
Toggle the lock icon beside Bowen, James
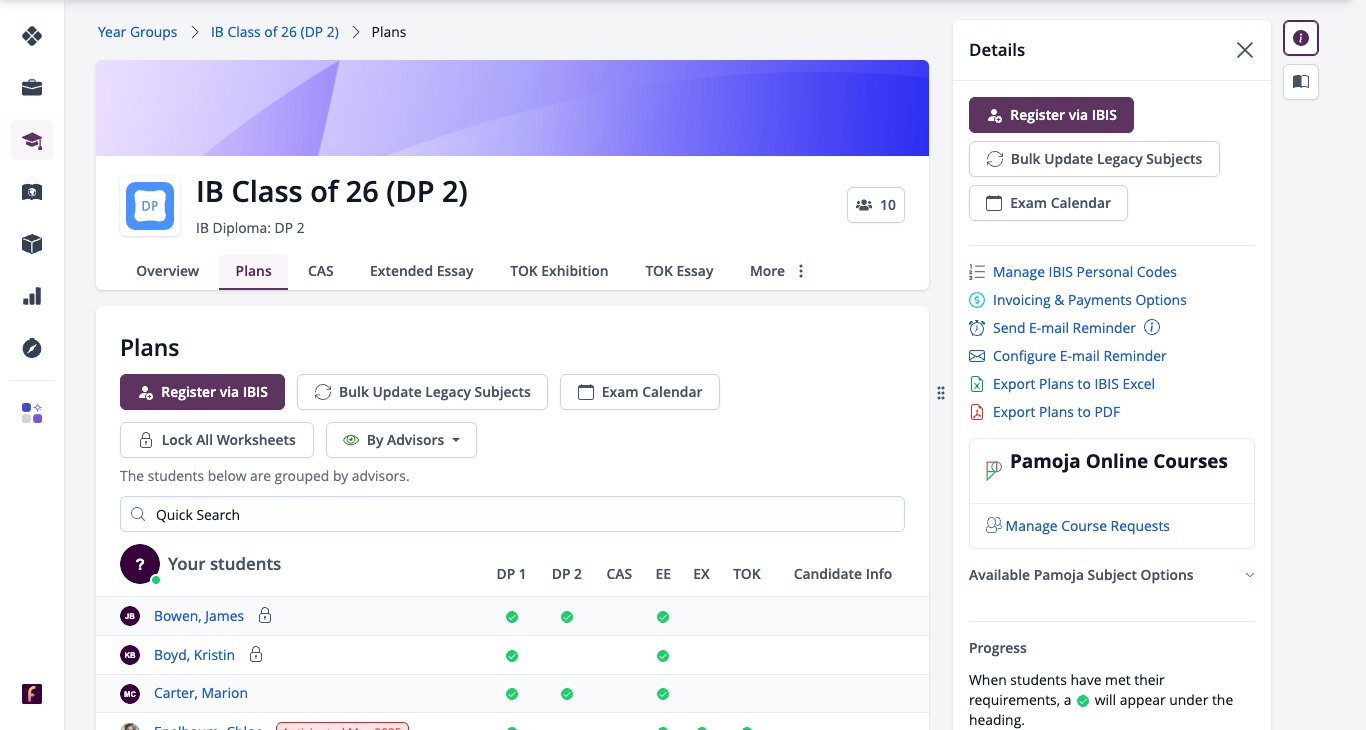click(x=265, y=615)
